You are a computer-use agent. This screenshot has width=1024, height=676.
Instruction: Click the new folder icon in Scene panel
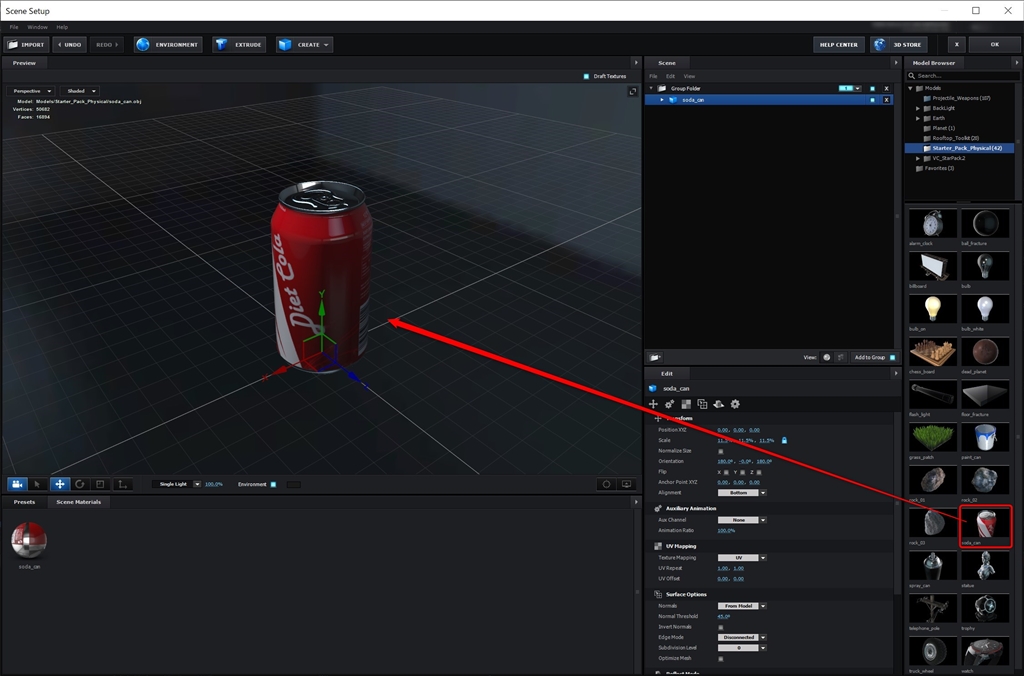pyautogui.click(x=654, y=357)
